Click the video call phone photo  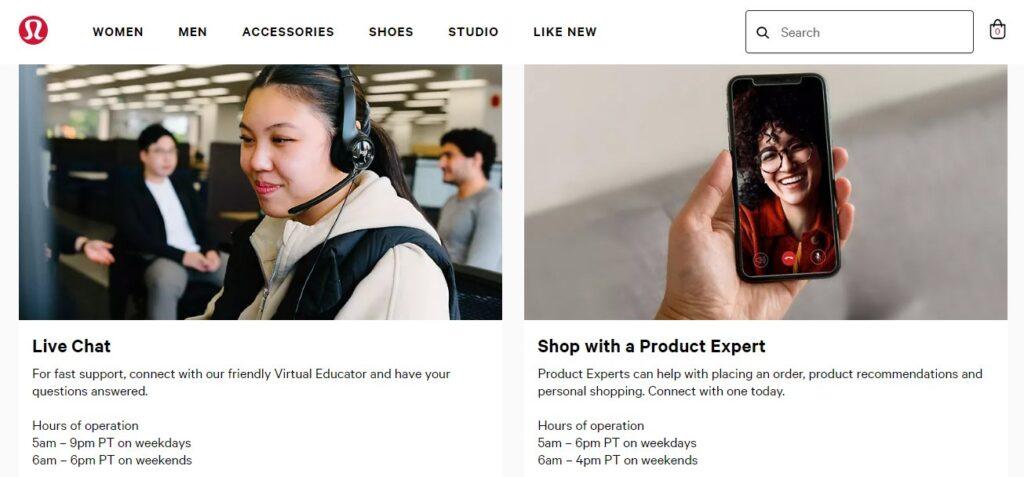[765, 191]
